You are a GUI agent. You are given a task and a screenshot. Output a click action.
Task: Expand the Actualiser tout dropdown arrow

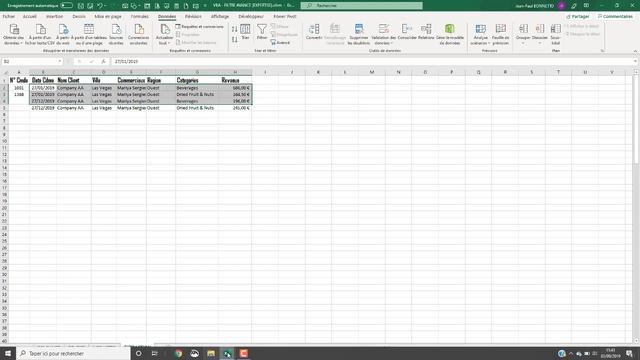tap(169, 43)
